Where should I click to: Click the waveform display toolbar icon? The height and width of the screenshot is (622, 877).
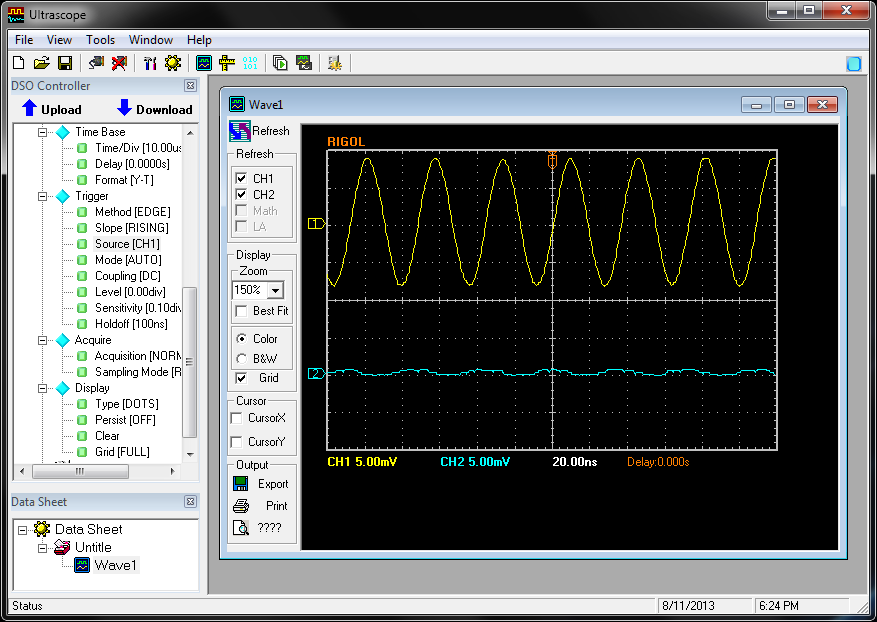[204, 63]
